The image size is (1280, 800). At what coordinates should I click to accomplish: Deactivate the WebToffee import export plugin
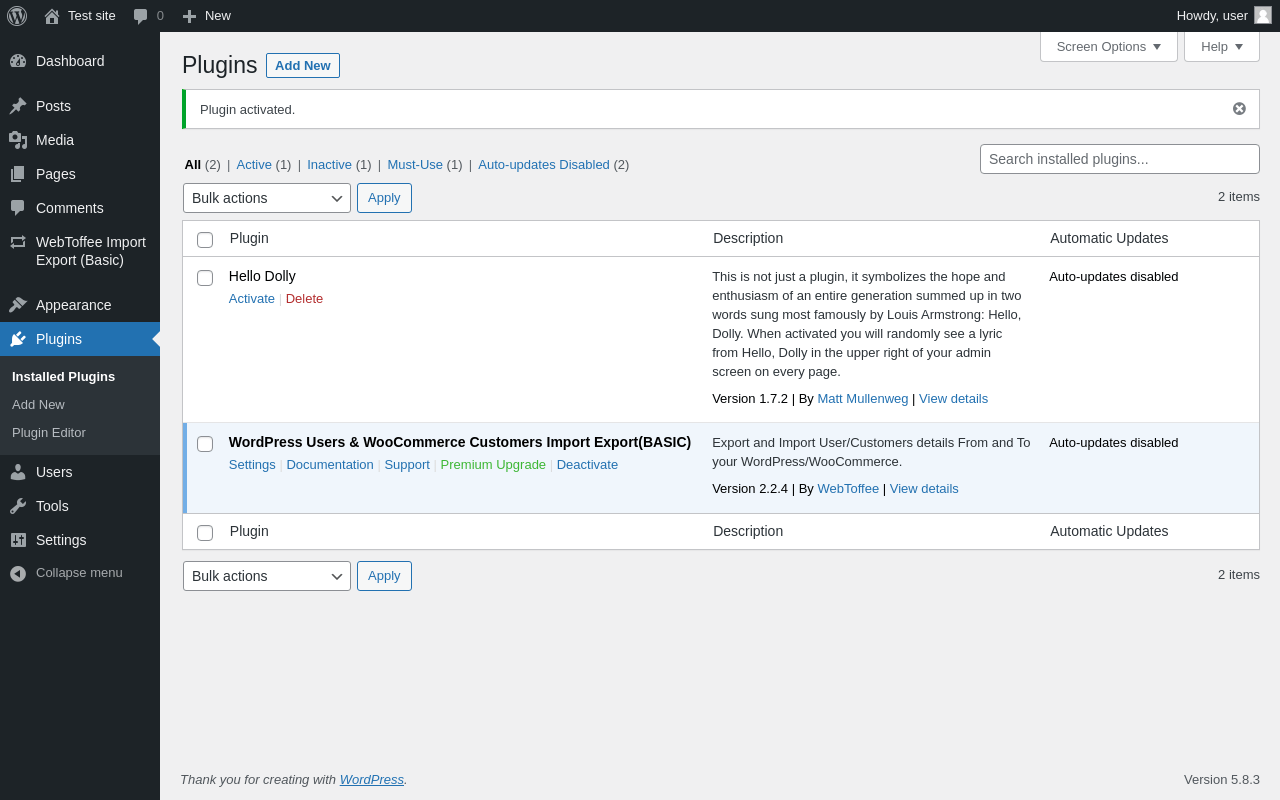[x=587, y=465]
